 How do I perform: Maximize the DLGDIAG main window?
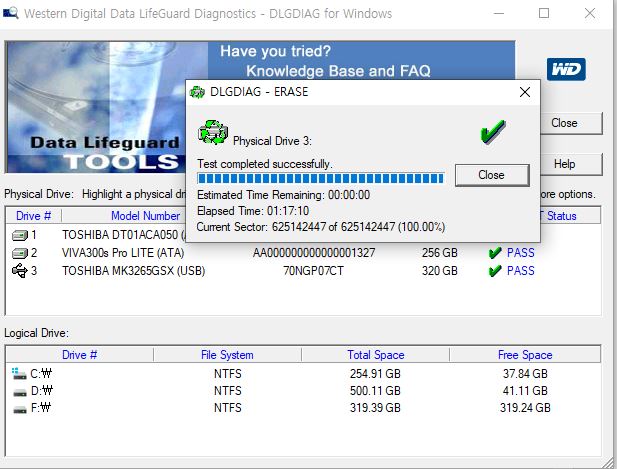tap(544, 13)
